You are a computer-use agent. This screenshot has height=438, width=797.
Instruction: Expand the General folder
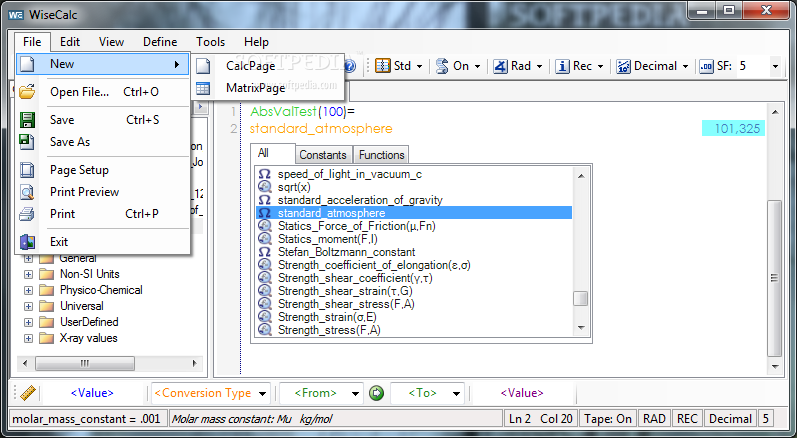pos(28,259)
